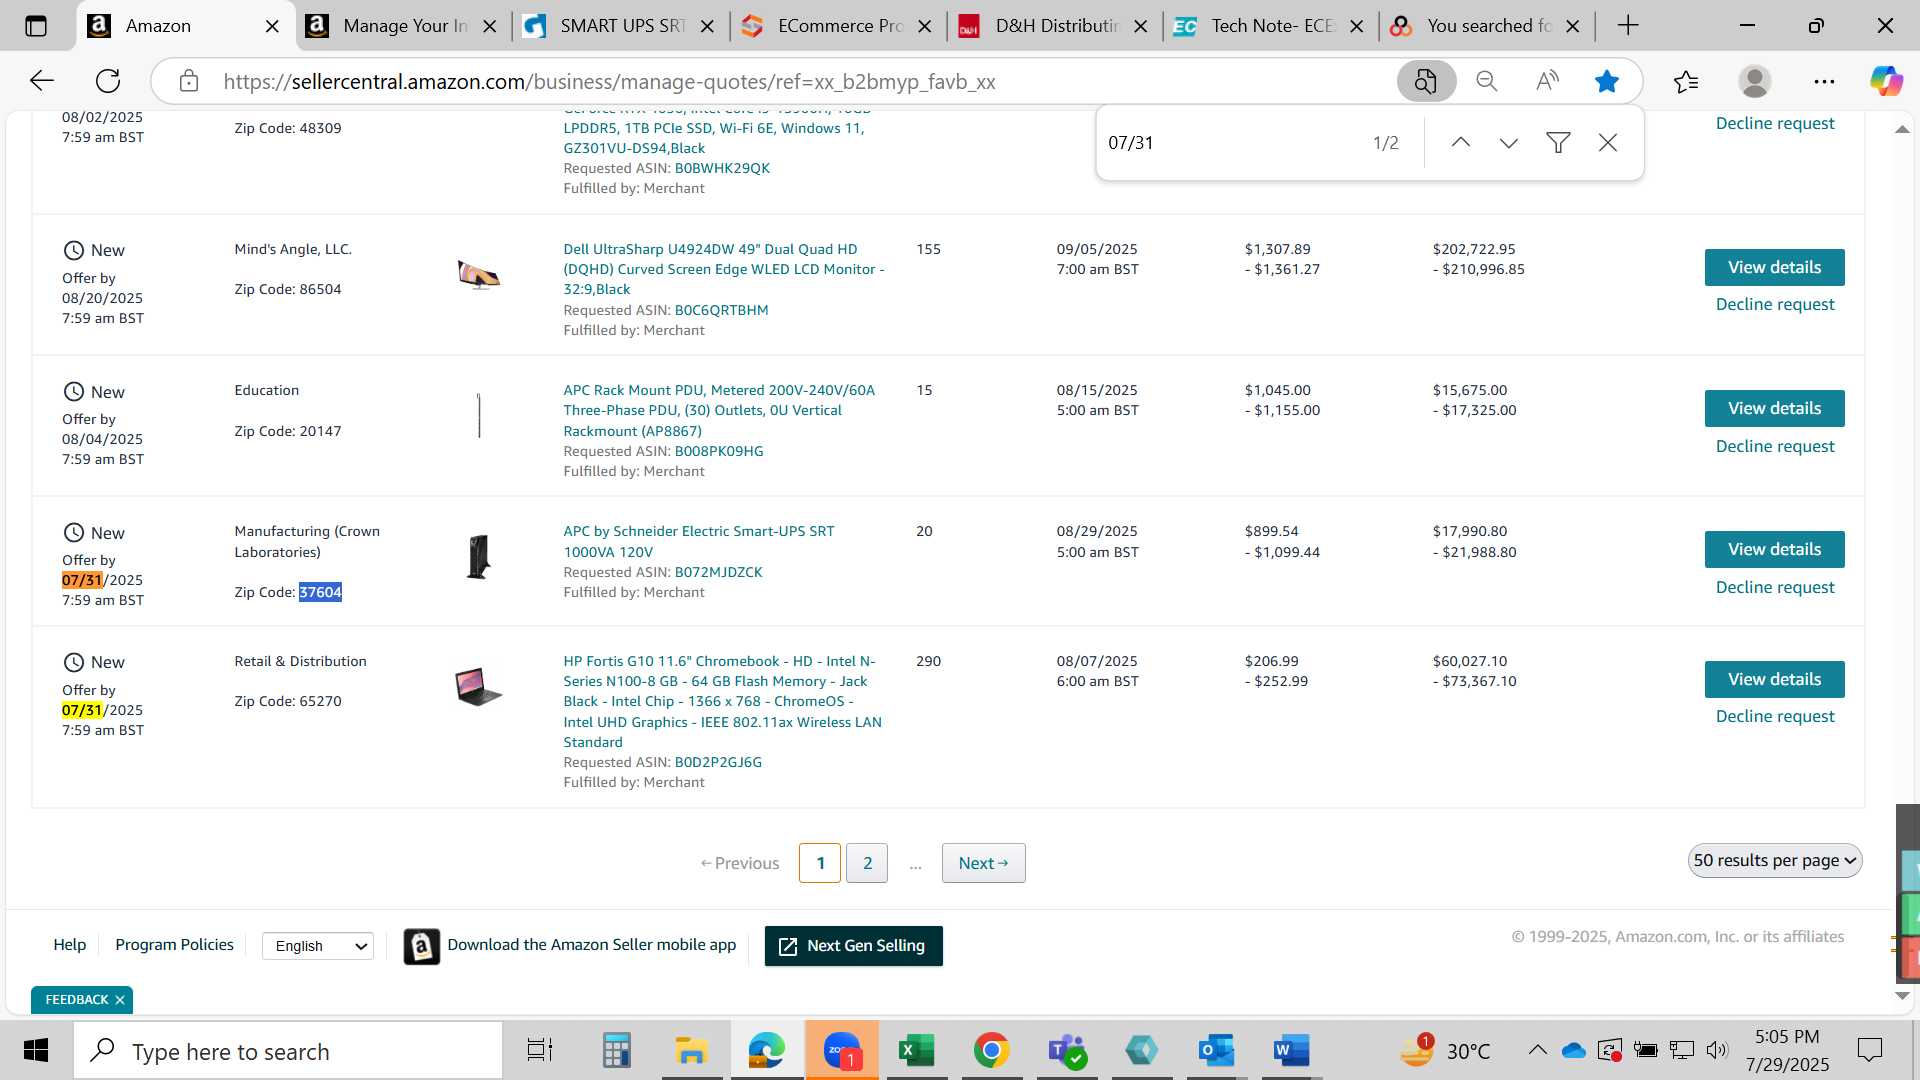The width and height of the screenshot is (1920, 1080).
Task: Open the English language dropdown
Action: click(318, 946)
